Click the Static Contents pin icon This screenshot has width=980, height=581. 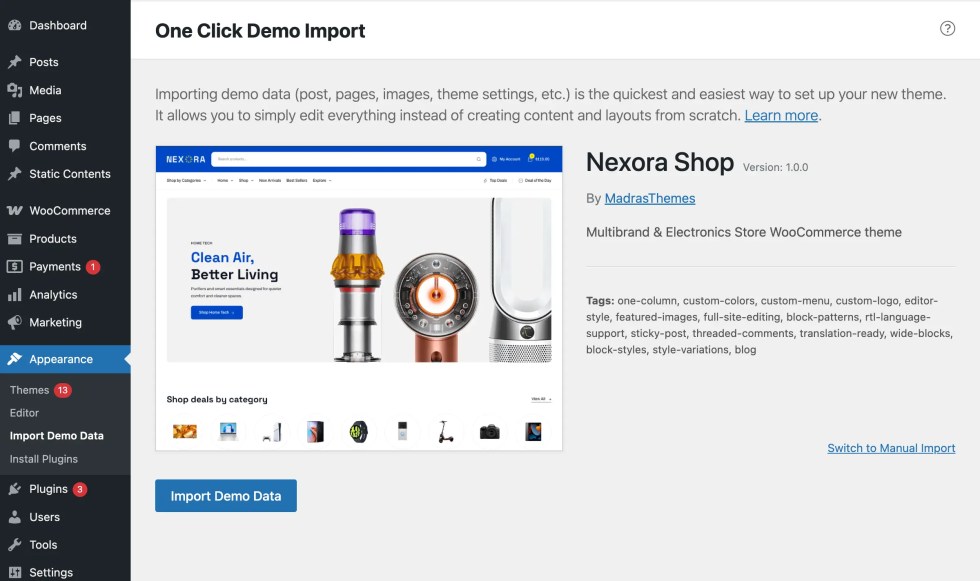(x=14, y=174)
